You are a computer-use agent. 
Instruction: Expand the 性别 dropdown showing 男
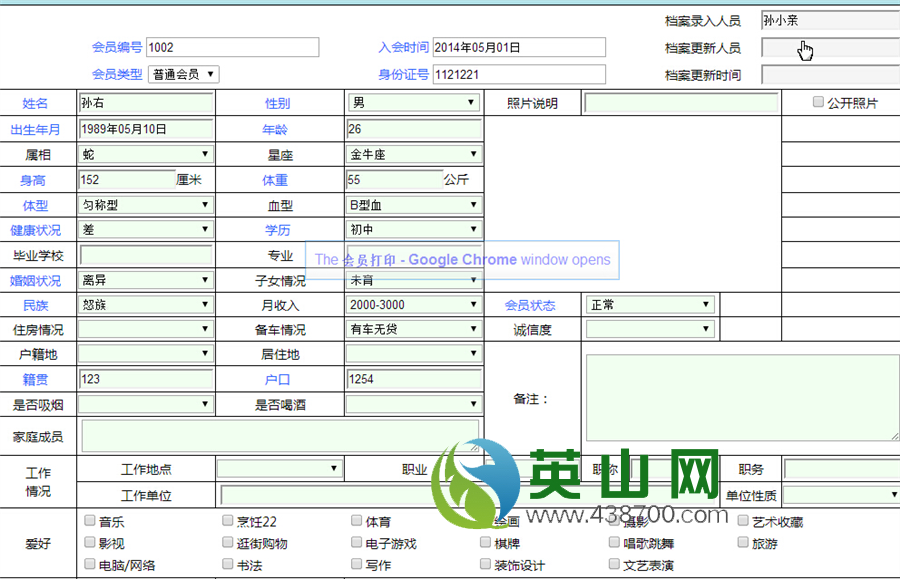(x=413, y=103)
